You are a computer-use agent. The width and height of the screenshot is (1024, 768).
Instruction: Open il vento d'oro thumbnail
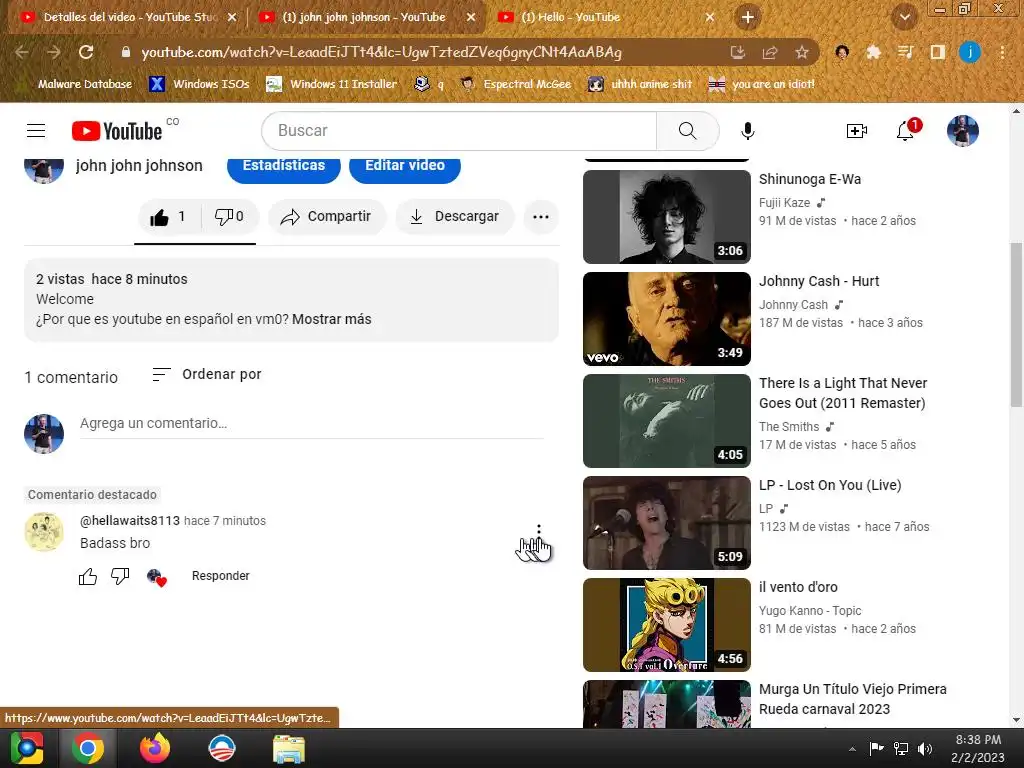point(666,625)
